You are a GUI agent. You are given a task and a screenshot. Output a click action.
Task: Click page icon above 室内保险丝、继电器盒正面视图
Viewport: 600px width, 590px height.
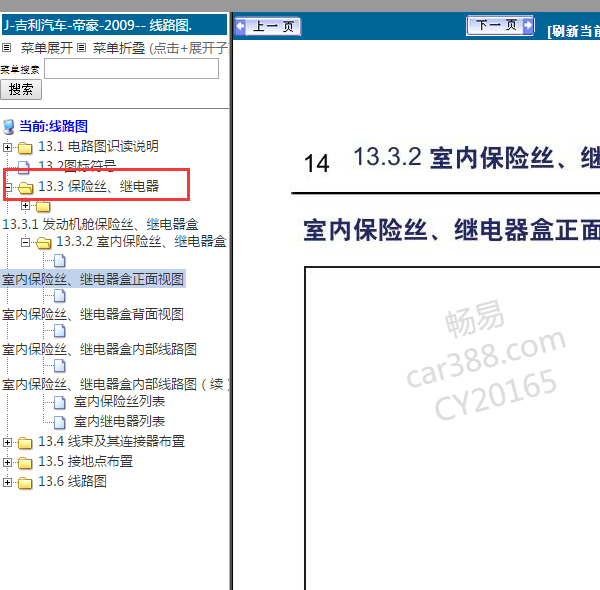click(60, 261)
